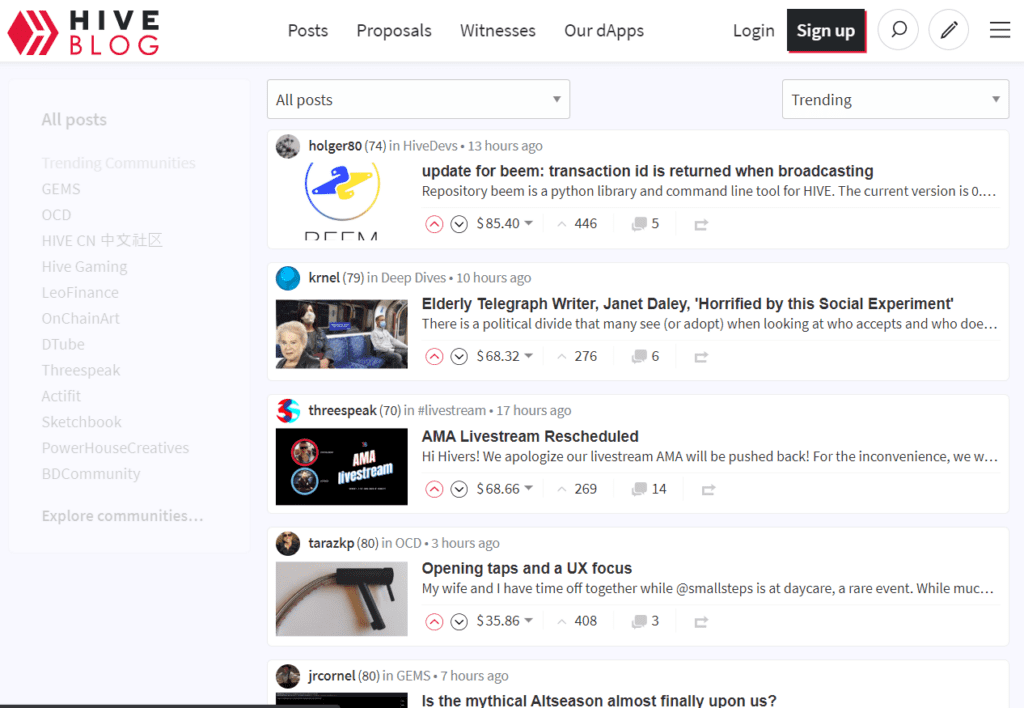Open holger80's profile name link

point(335,146)
